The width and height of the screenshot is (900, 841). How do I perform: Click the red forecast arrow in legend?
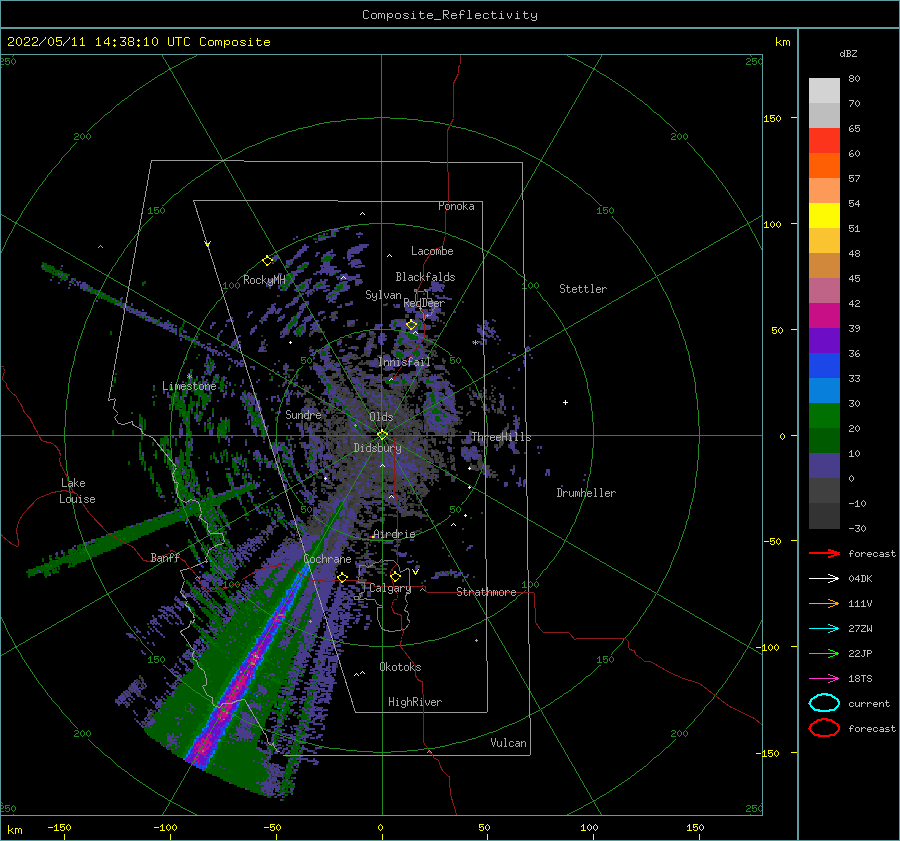tap(824, 553)
